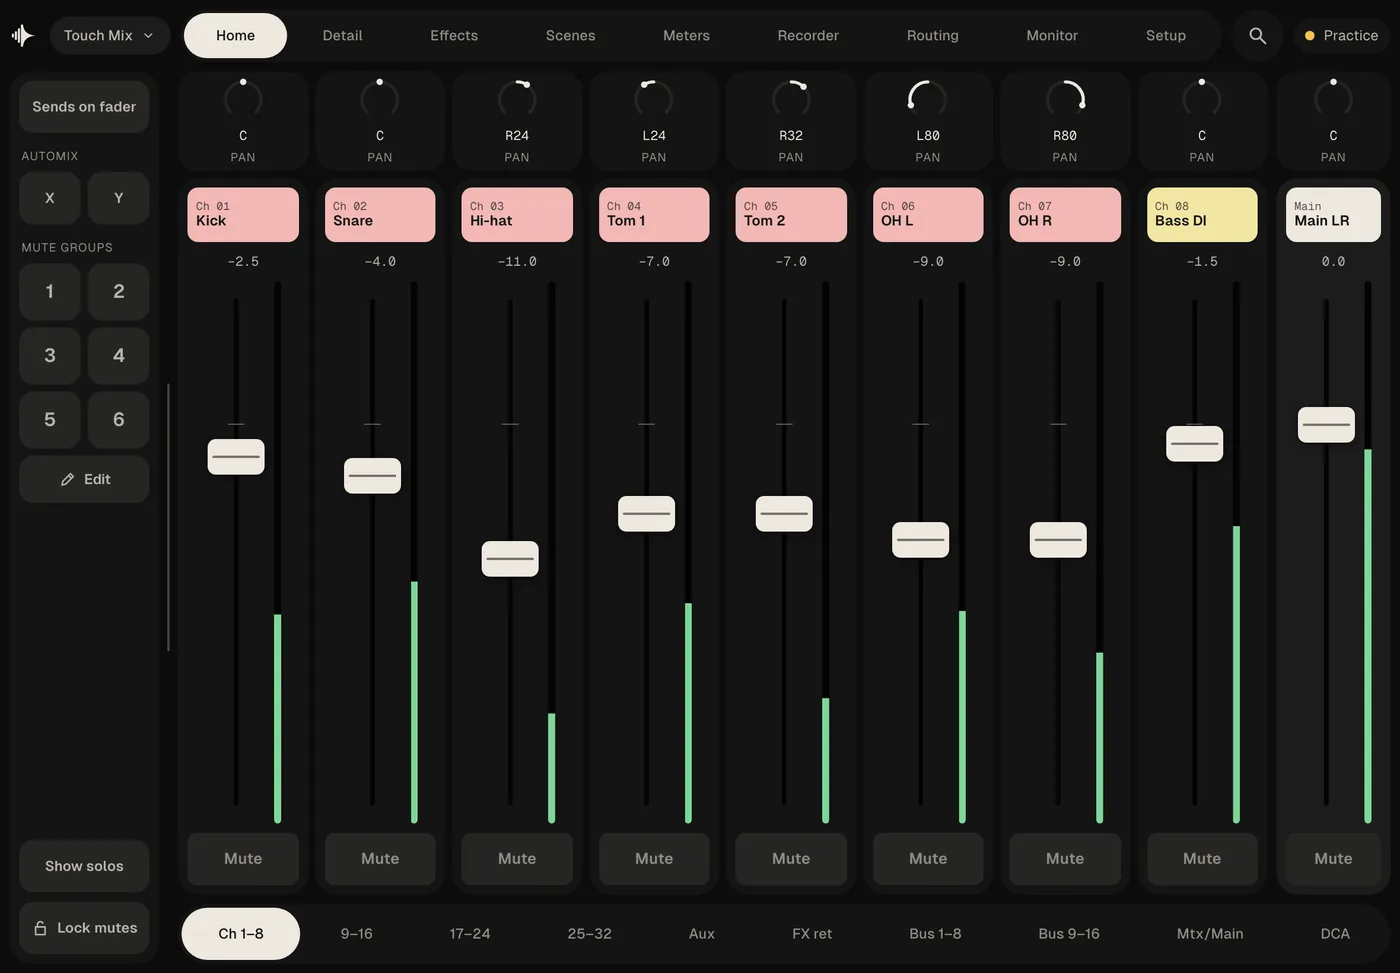
Task: Mute the Bass DI channel
Action: (1202, 859)
